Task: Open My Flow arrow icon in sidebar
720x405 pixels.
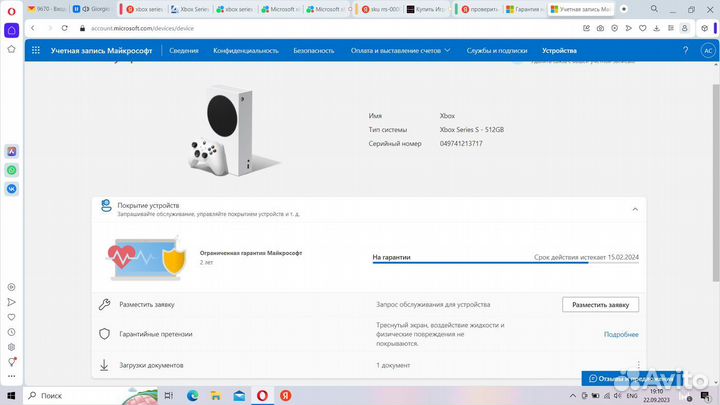Action: (x=11, y=302)
